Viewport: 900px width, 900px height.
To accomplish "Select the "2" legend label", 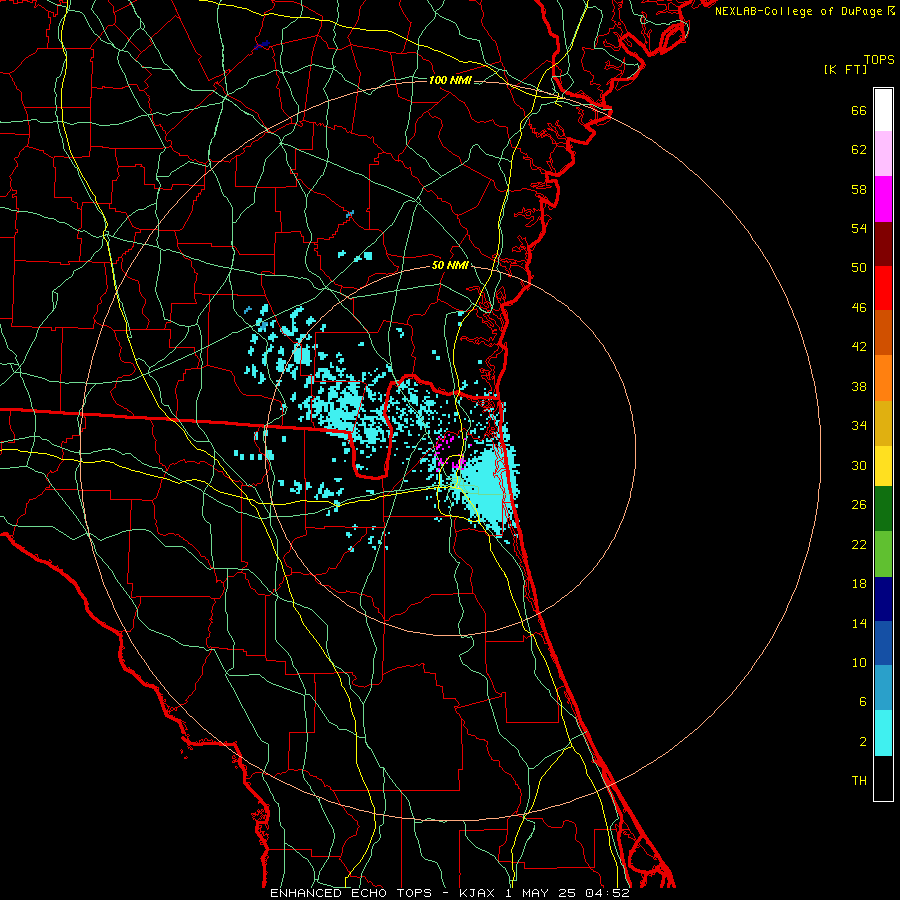I will click(x=863, y=742).
